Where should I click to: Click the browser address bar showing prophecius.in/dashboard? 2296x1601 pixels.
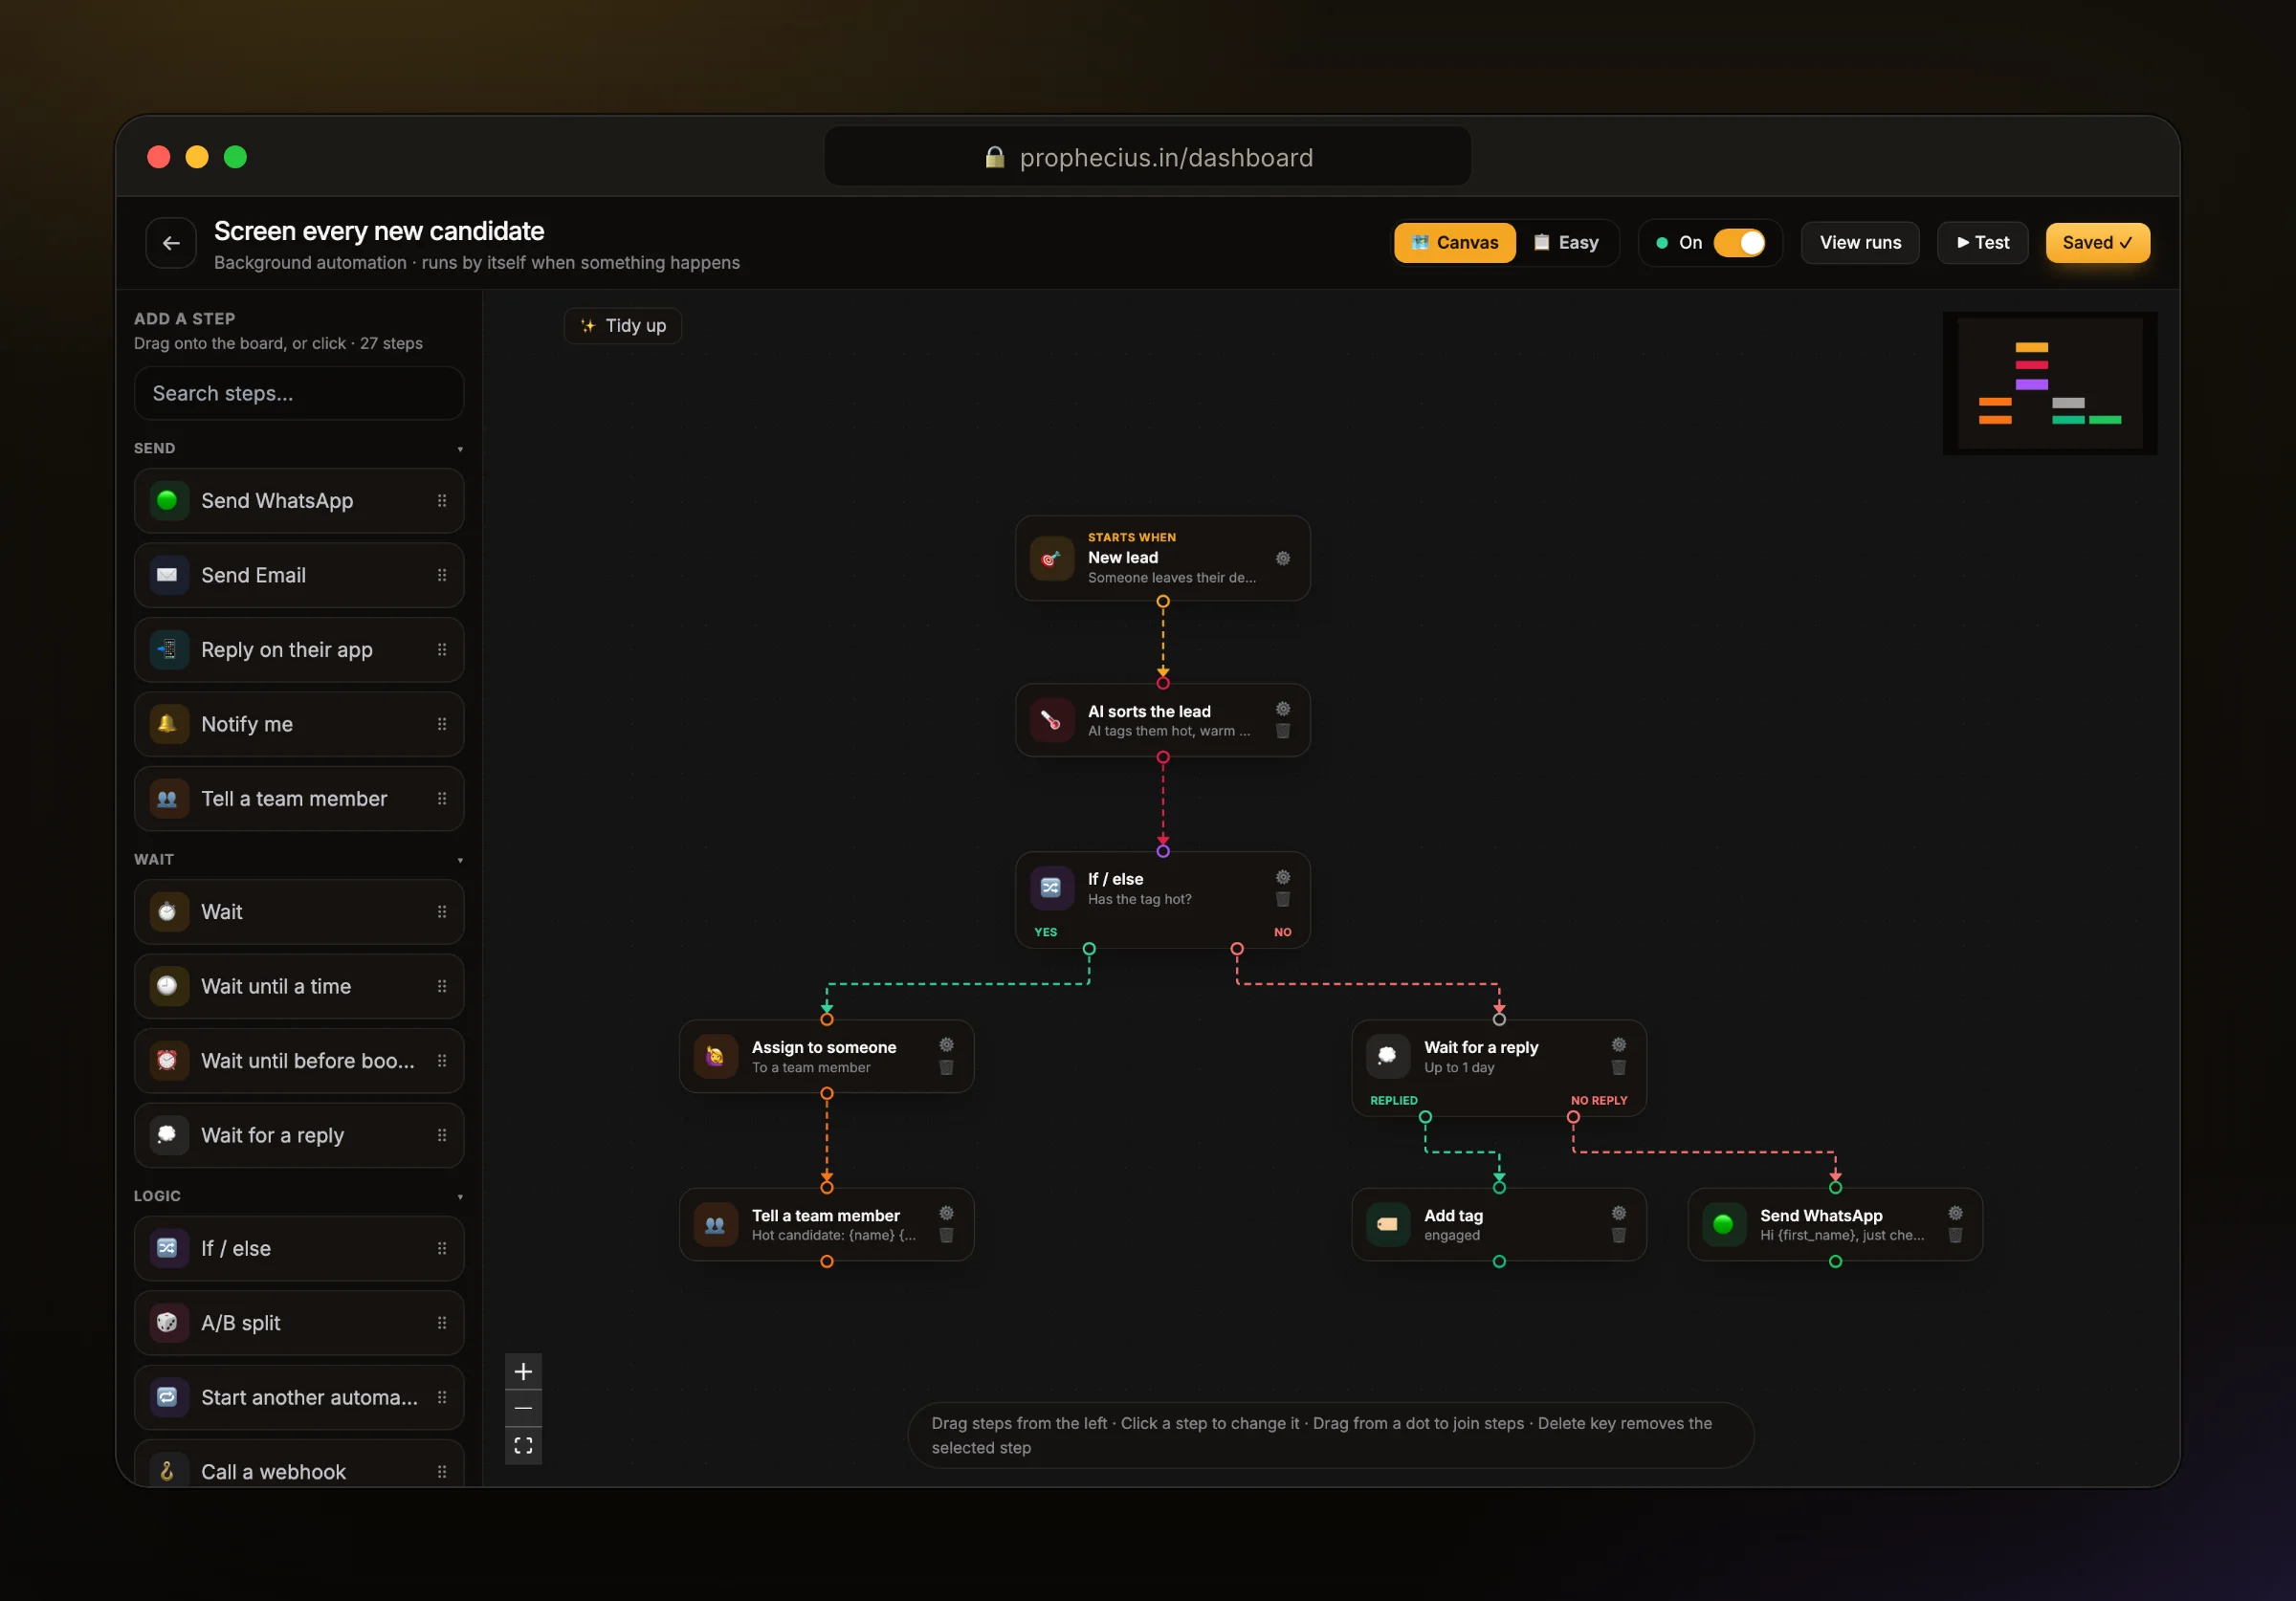pos(1147,157)
